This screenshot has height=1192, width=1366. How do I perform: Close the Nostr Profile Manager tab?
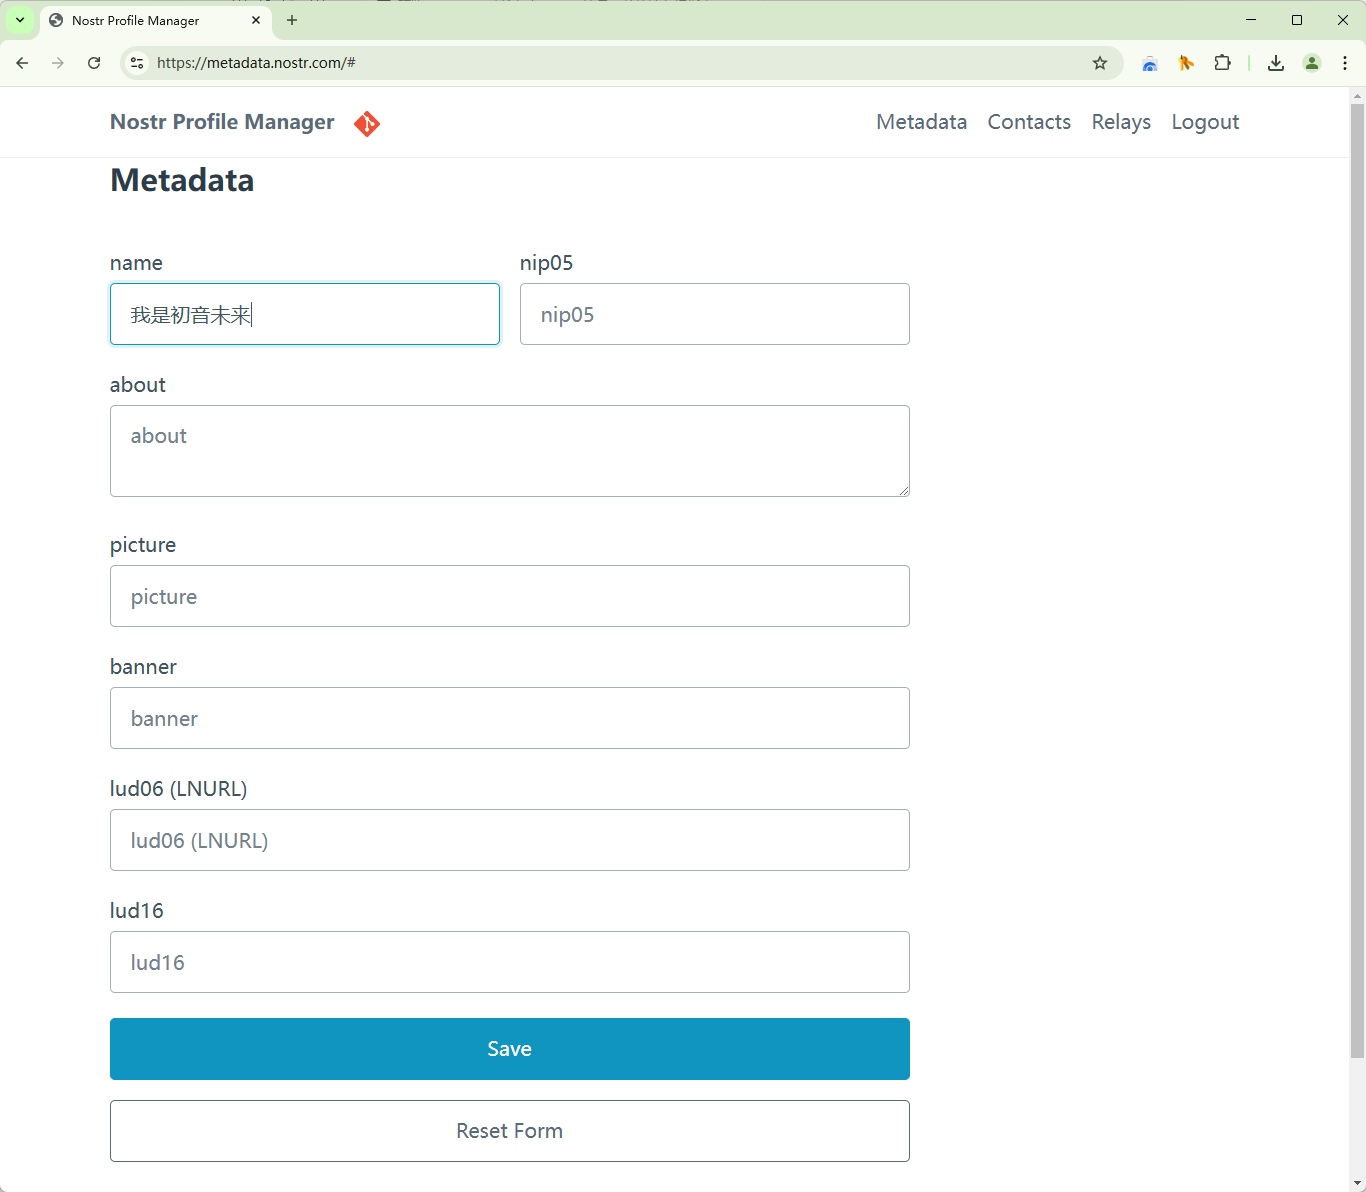256,20
